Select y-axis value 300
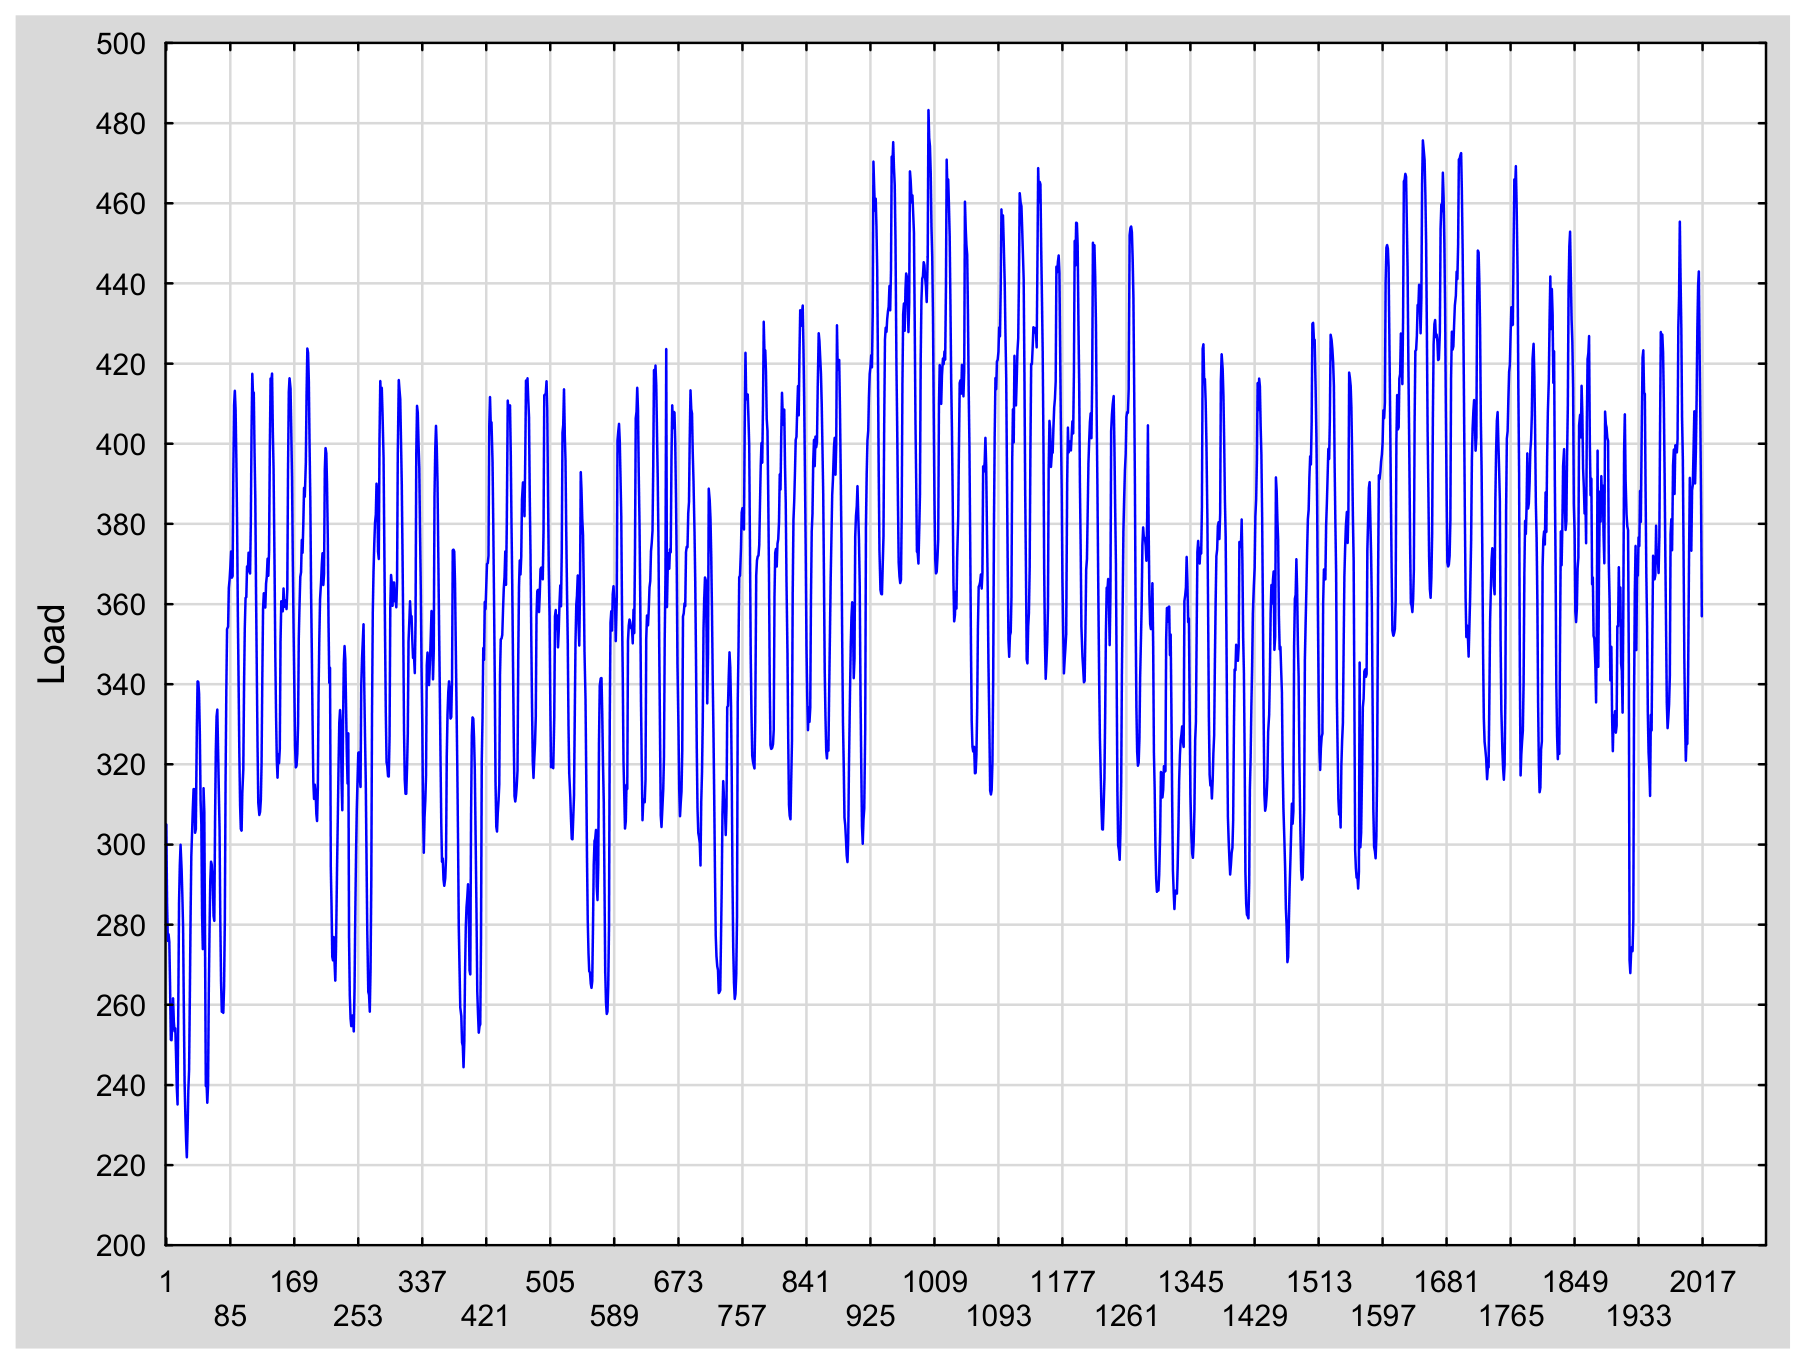Viewport: 1805px width, 1363px height. tap(121, 845)
